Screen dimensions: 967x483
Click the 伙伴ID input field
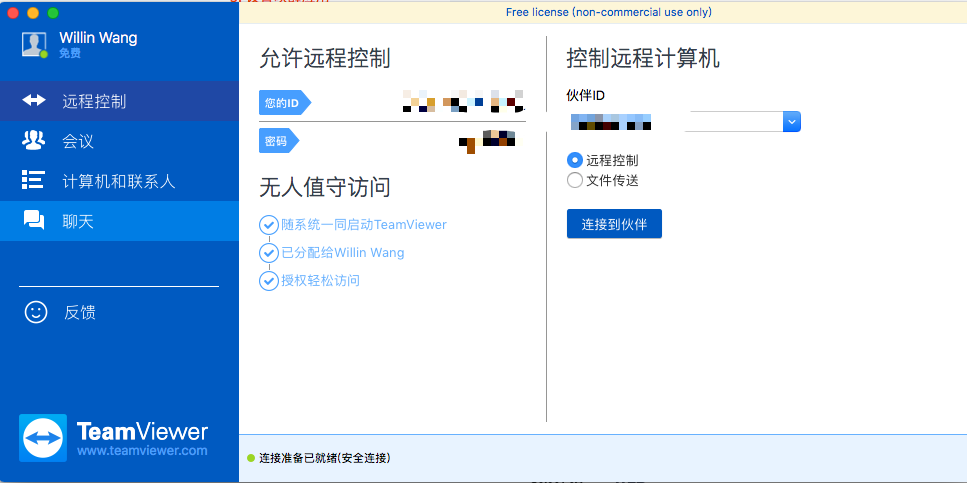tap(675, 122)
